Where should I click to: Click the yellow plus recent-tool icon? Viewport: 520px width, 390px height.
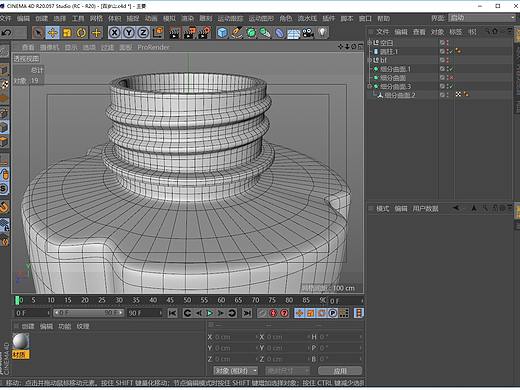click(x=96, y=33)
